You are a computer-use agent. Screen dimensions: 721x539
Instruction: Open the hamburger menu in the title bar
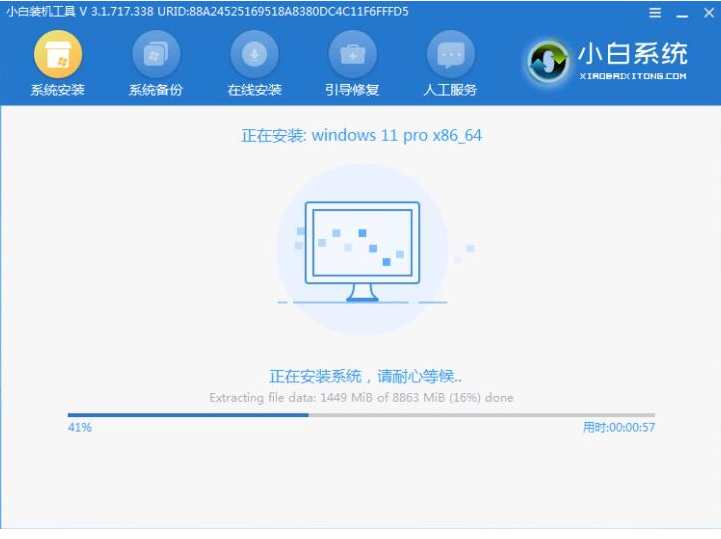point(655,13)
